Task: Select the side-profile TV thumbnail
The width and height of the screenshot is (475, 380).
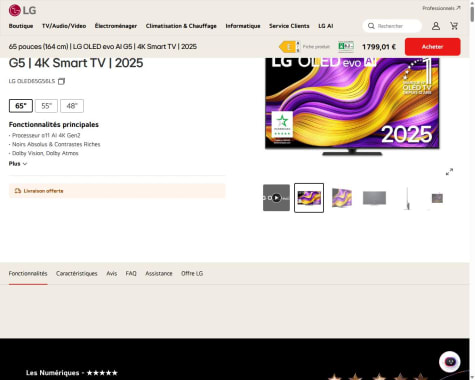Action: pyautogui.click(x=407, y=198)
